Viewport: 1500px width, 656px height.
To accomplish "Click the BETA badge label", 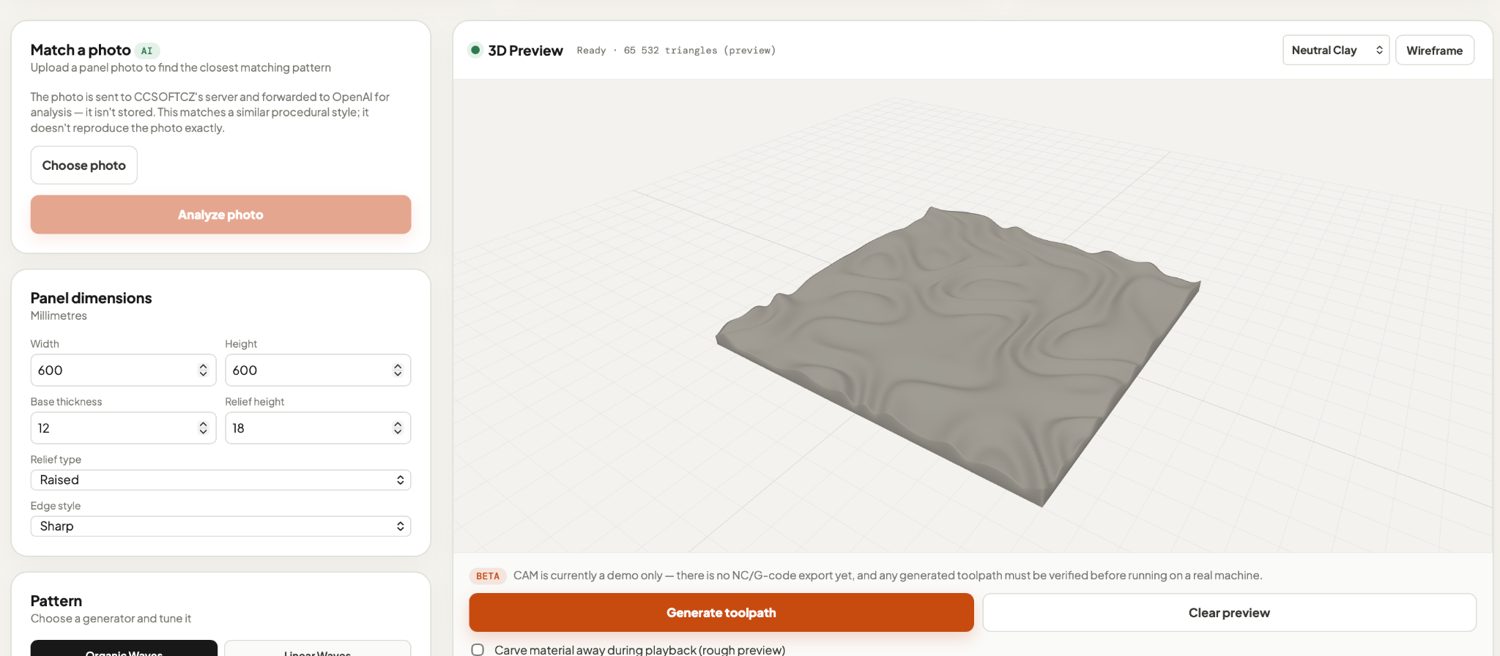I will (488, 576).
